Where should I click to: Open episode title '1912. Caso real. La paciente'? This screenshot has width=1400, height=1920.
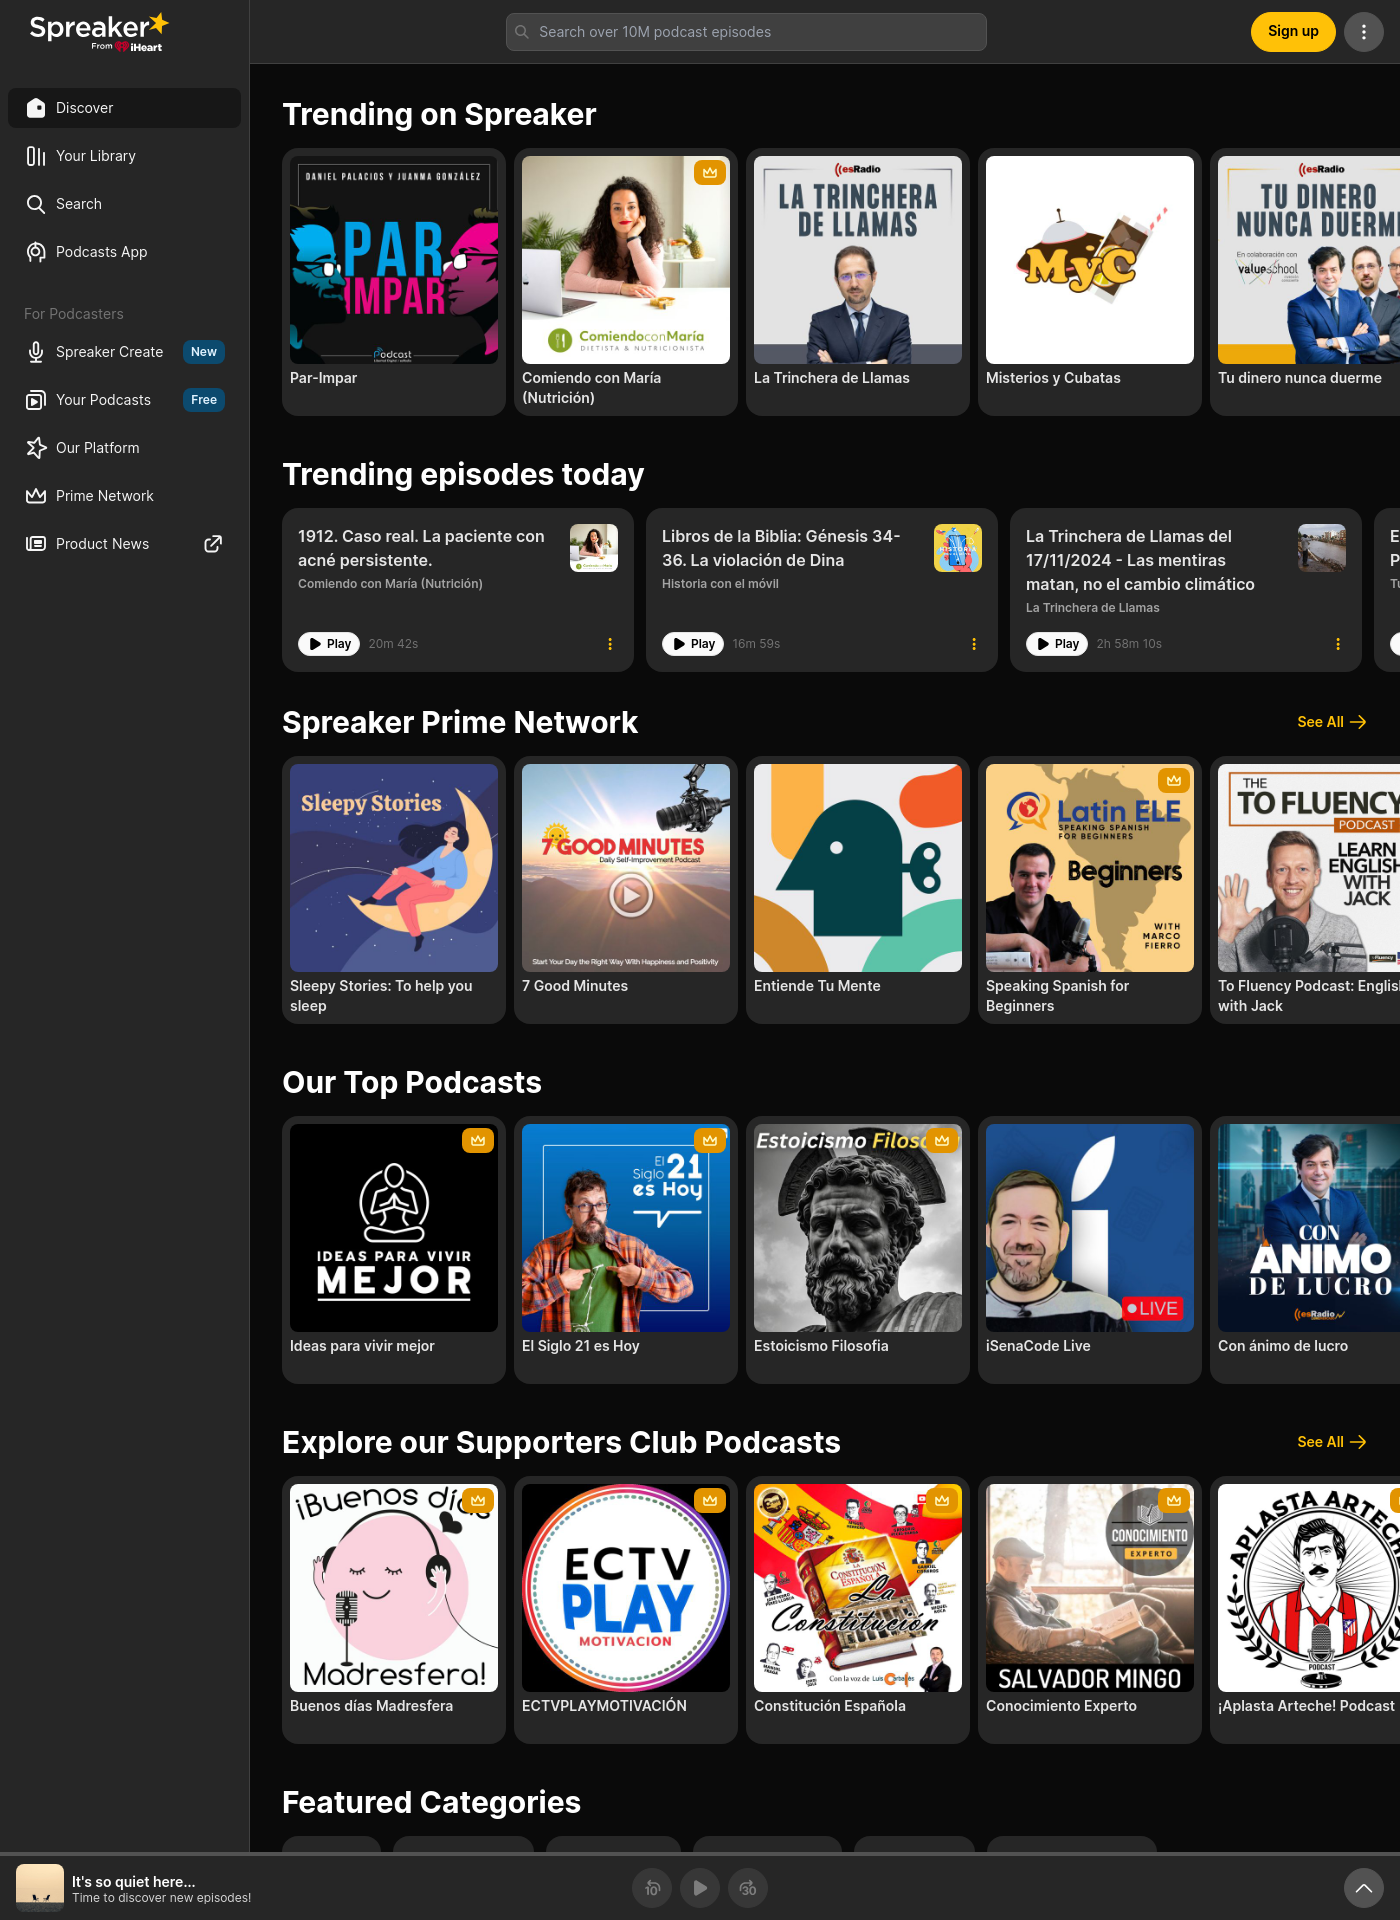point(421,548)
